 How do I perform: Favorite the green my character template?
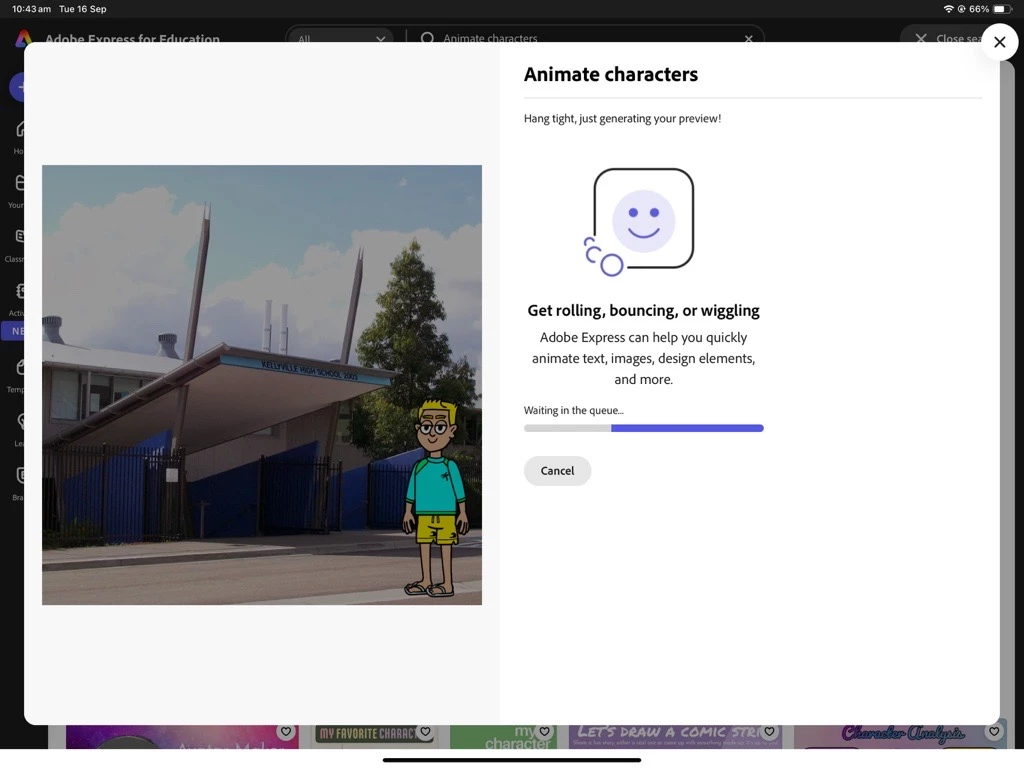click(544, 732)
